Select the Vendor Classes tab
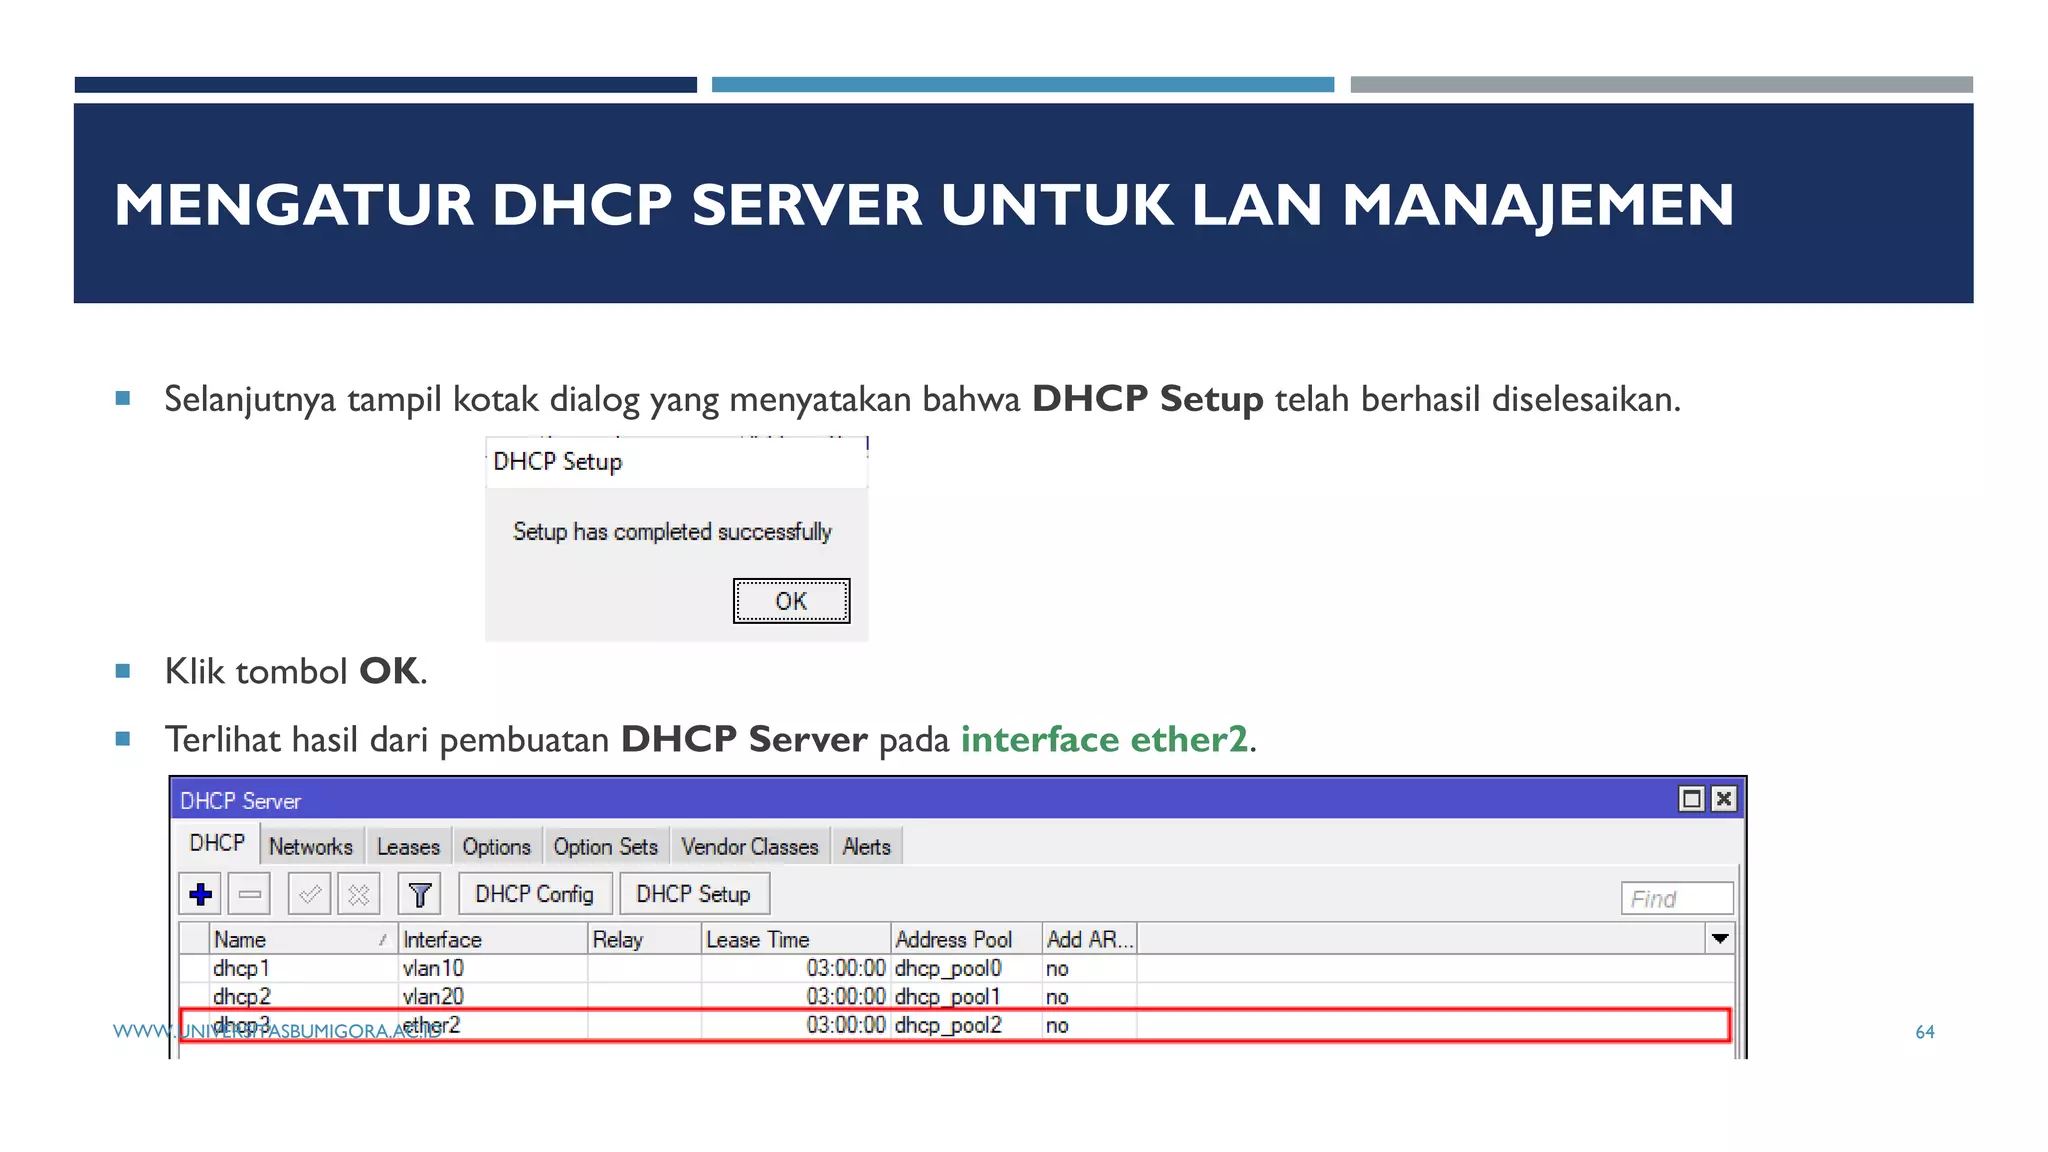The width and height of the screenshot is (2048, 1152). click(x=750, y=847)
